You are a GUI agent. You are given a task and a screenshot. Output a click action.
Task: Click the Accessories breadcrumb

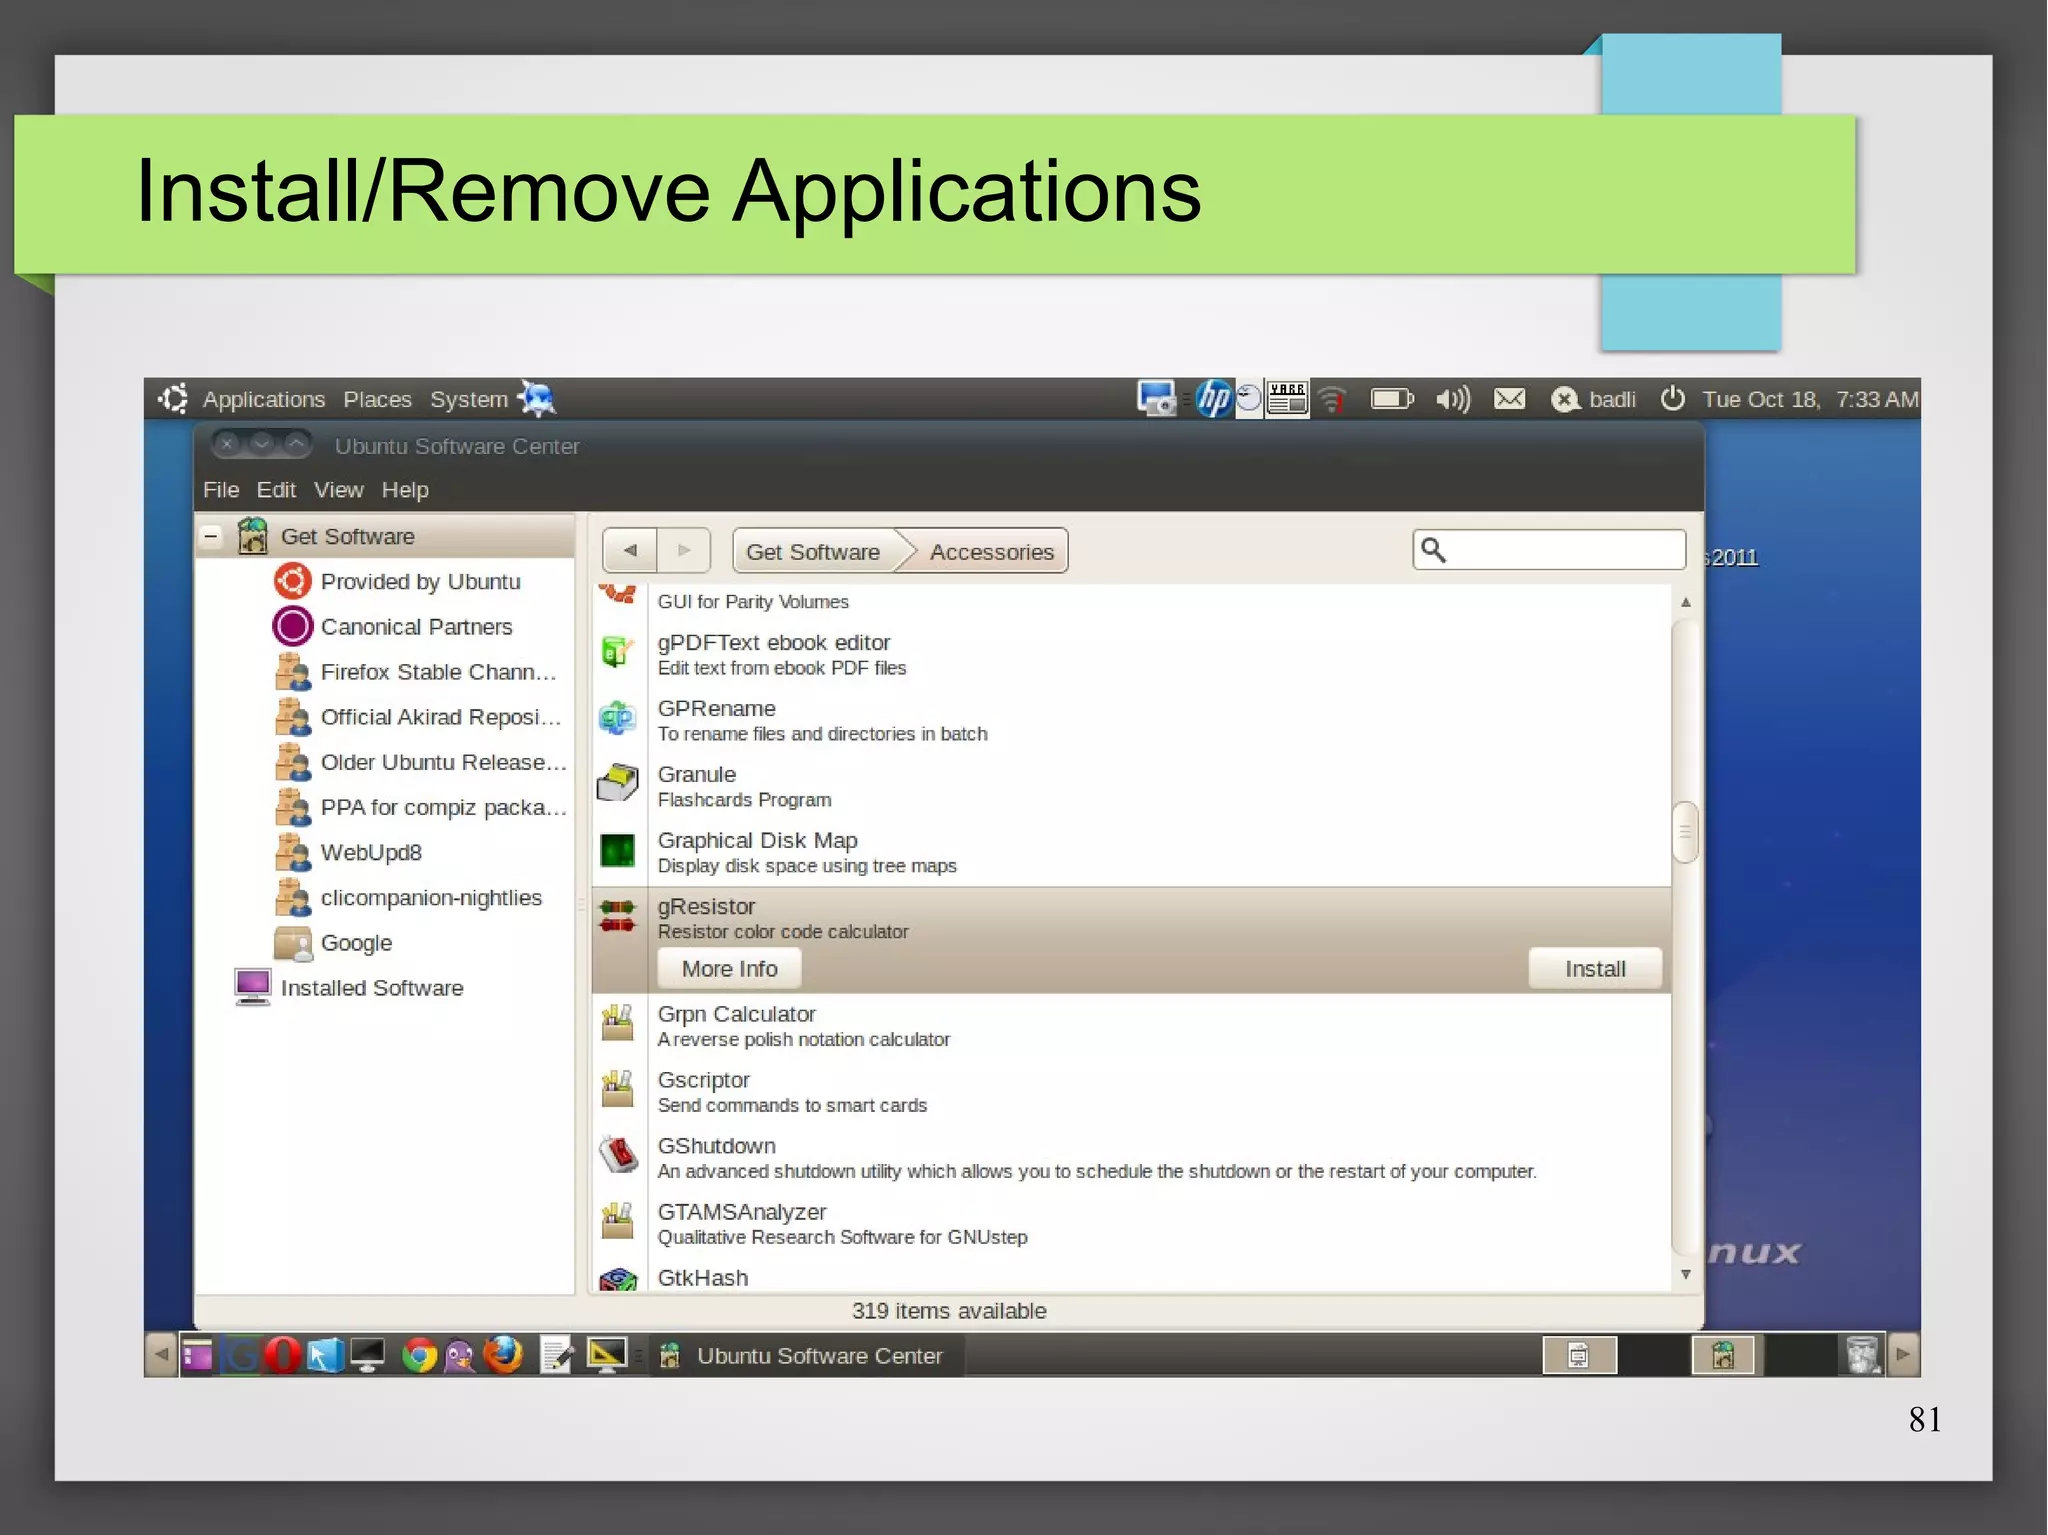992,551
